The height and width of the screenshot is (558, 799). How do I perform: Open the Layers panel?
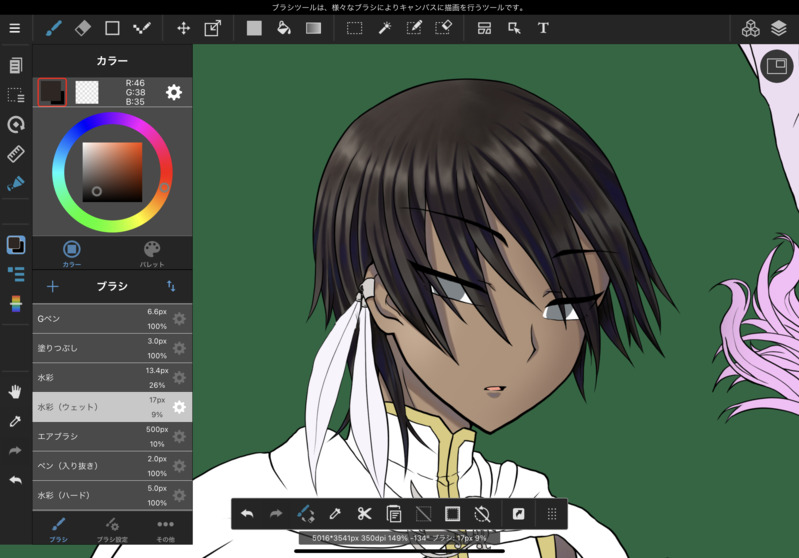tap(779, 29)
